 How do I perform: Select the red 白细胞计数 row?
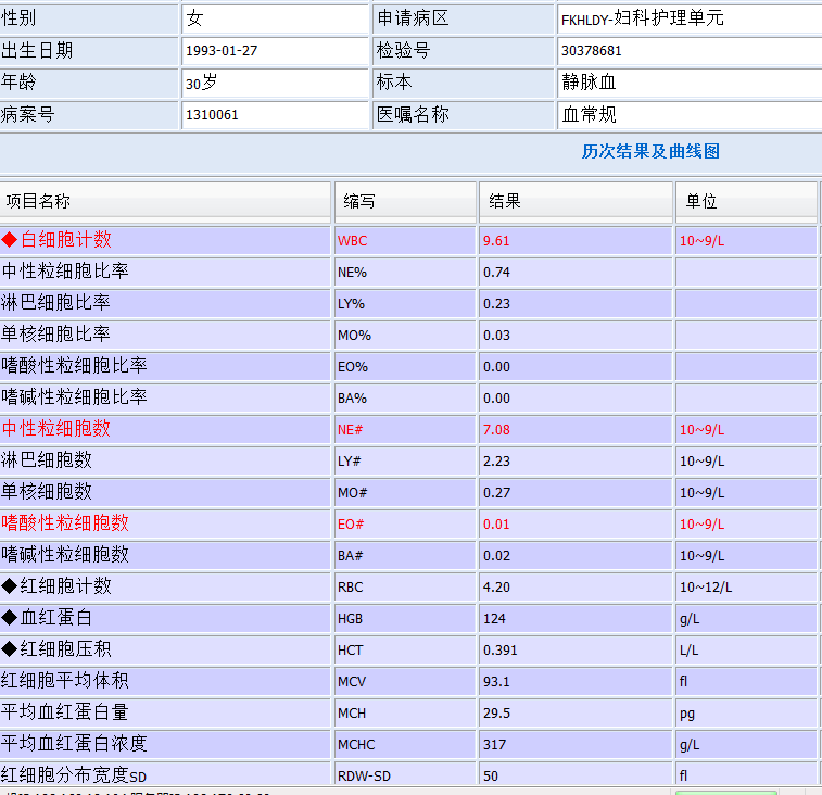(x=165, y=240)
